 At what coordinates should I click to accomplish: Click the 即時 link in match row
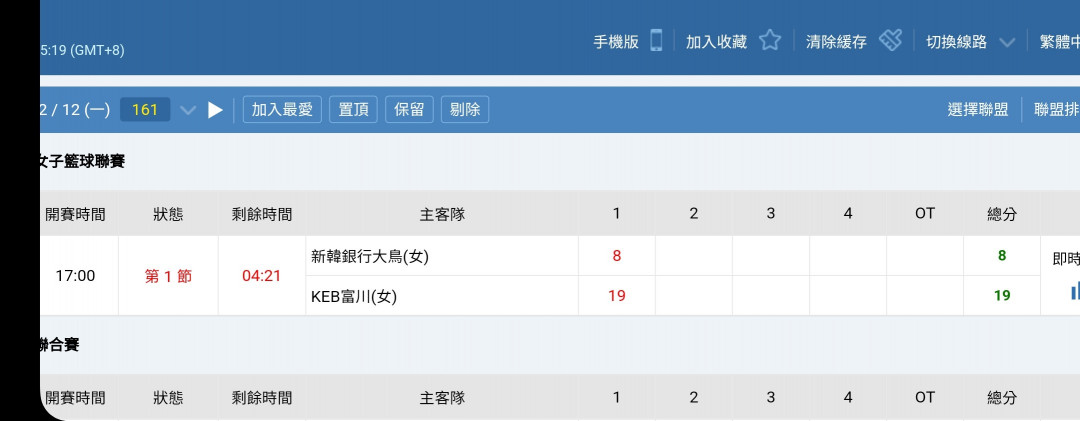point(1066,259)
